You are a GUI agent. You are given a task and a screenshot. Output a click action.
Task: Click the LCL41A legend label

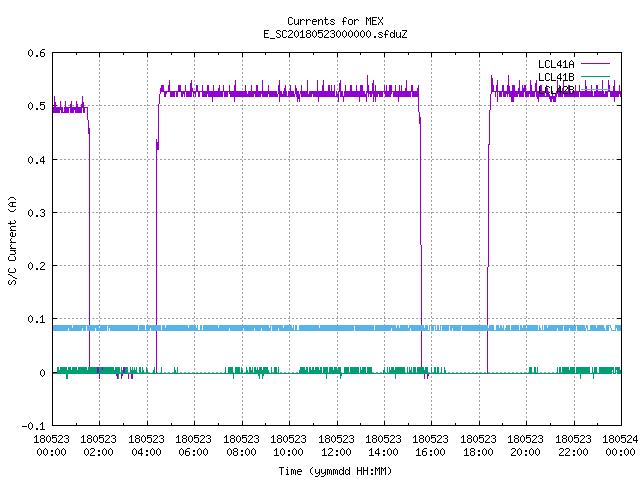click(x=556, y=64)
